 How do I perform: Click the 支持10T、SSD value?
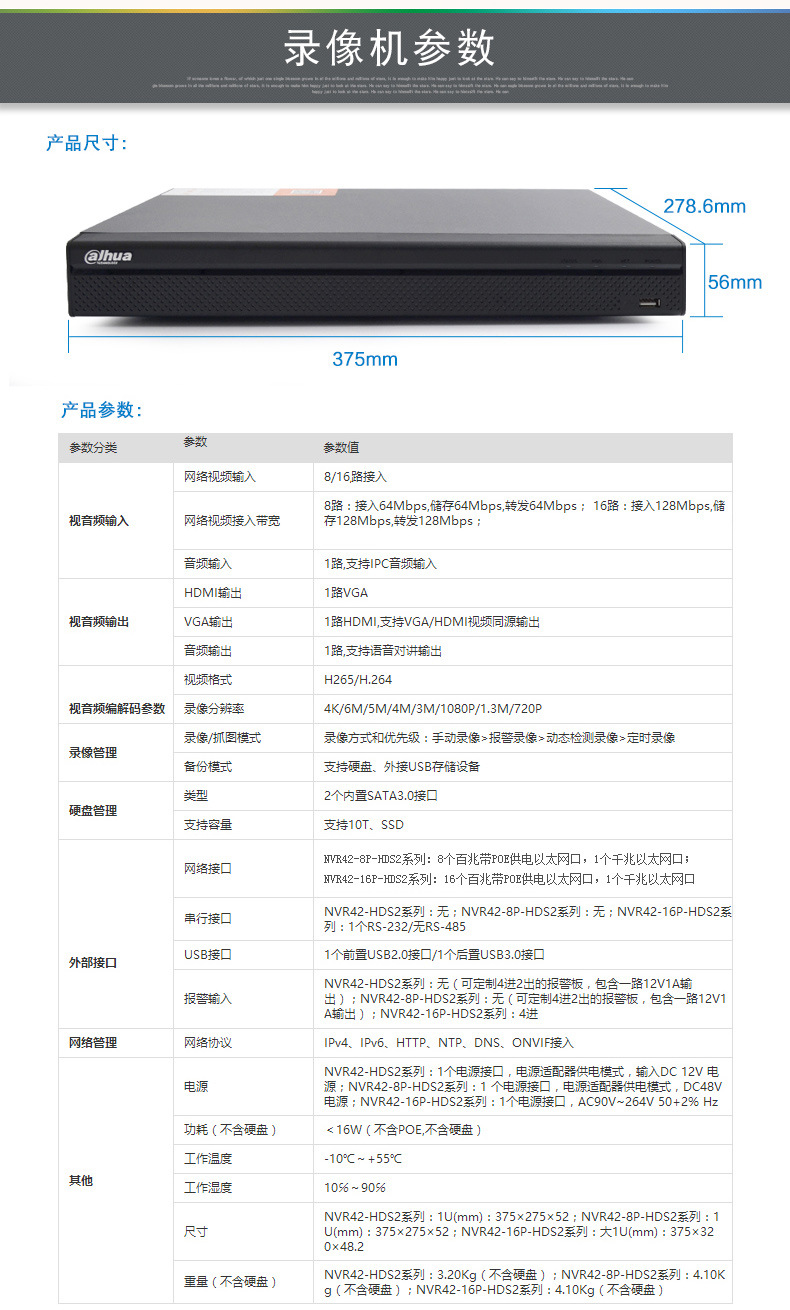coord(364,825)
